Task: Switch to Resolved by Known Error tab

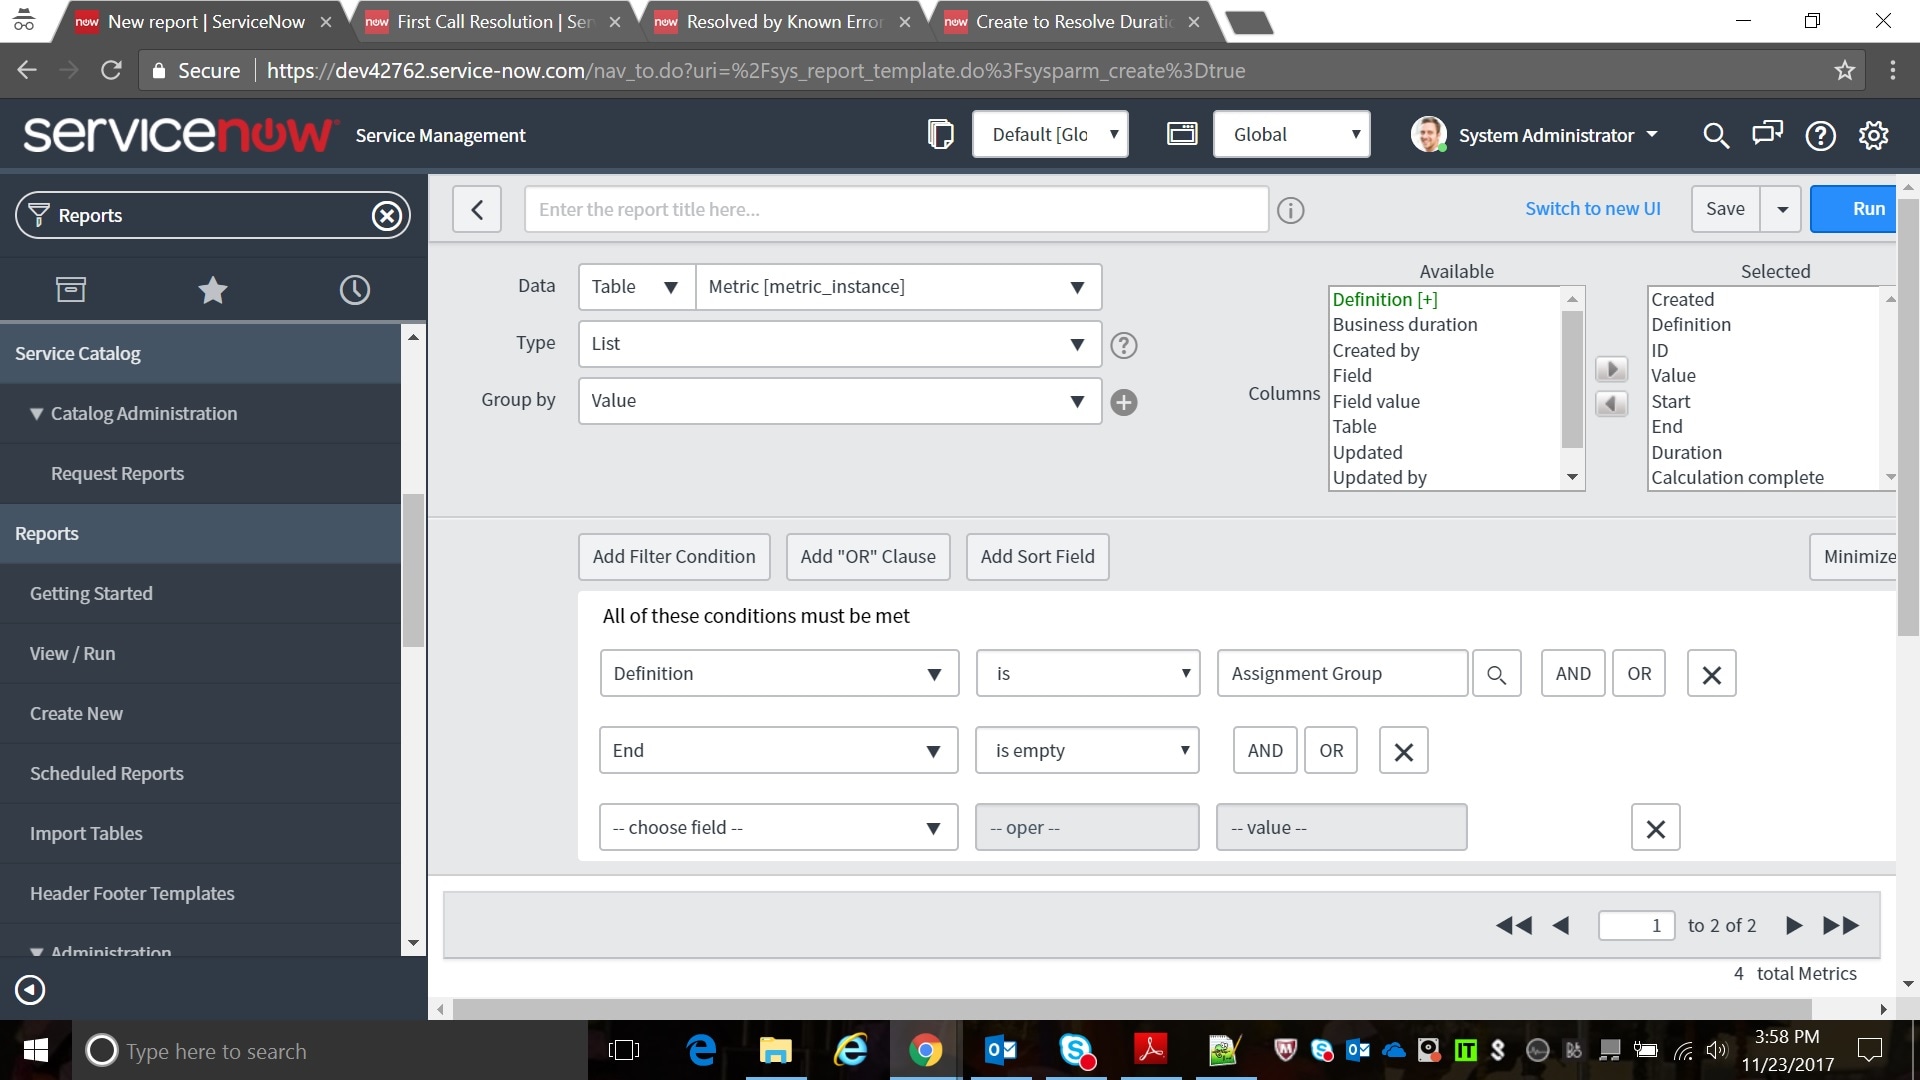Action: [783, 21]
